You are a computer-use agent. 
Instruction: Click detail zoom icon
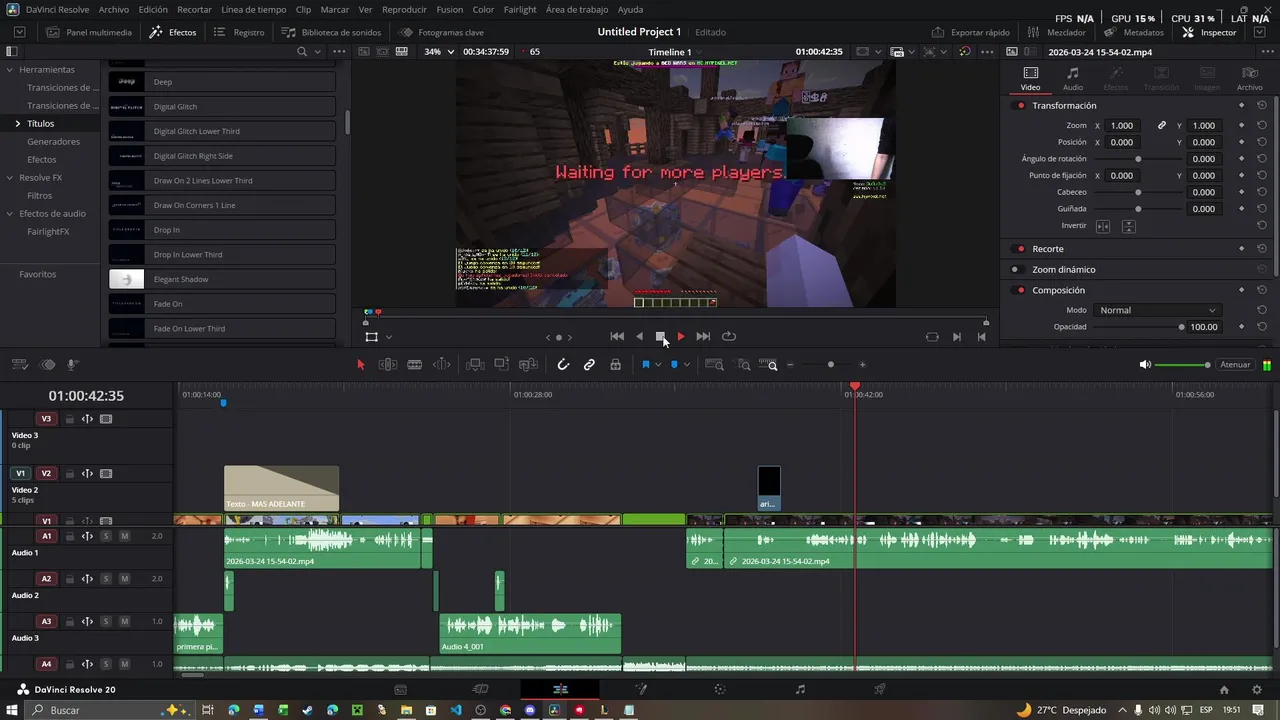point(743,365)
